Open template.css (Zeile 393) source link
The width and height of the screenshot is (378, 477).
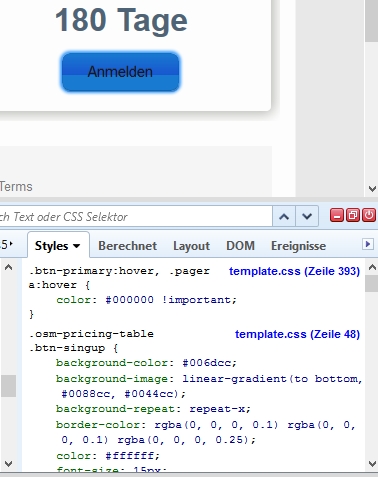point(294,271)
